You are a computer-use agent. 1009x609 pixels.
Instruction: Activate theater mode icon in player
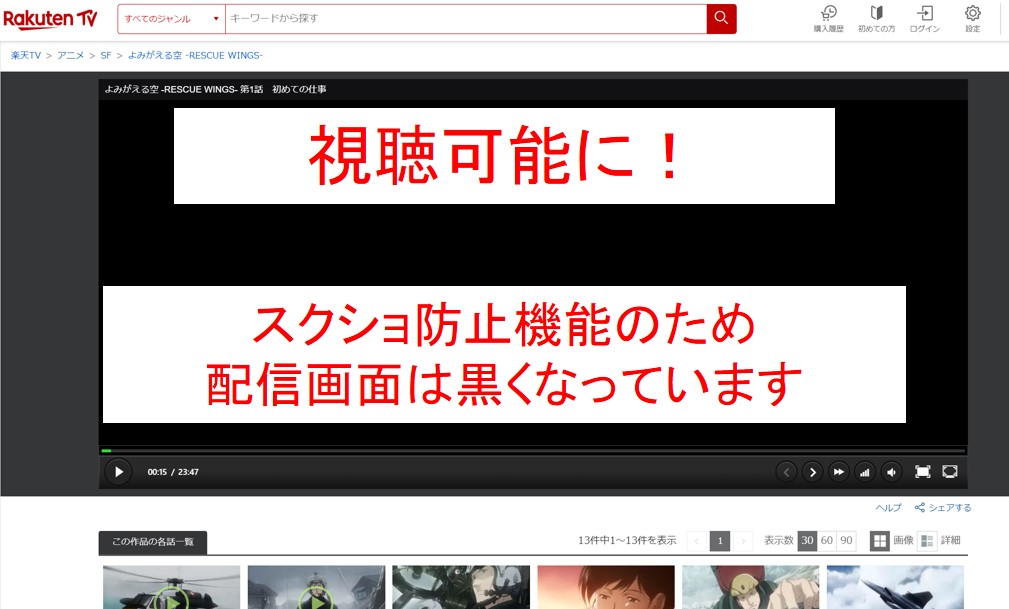click(x=948, y=471)
